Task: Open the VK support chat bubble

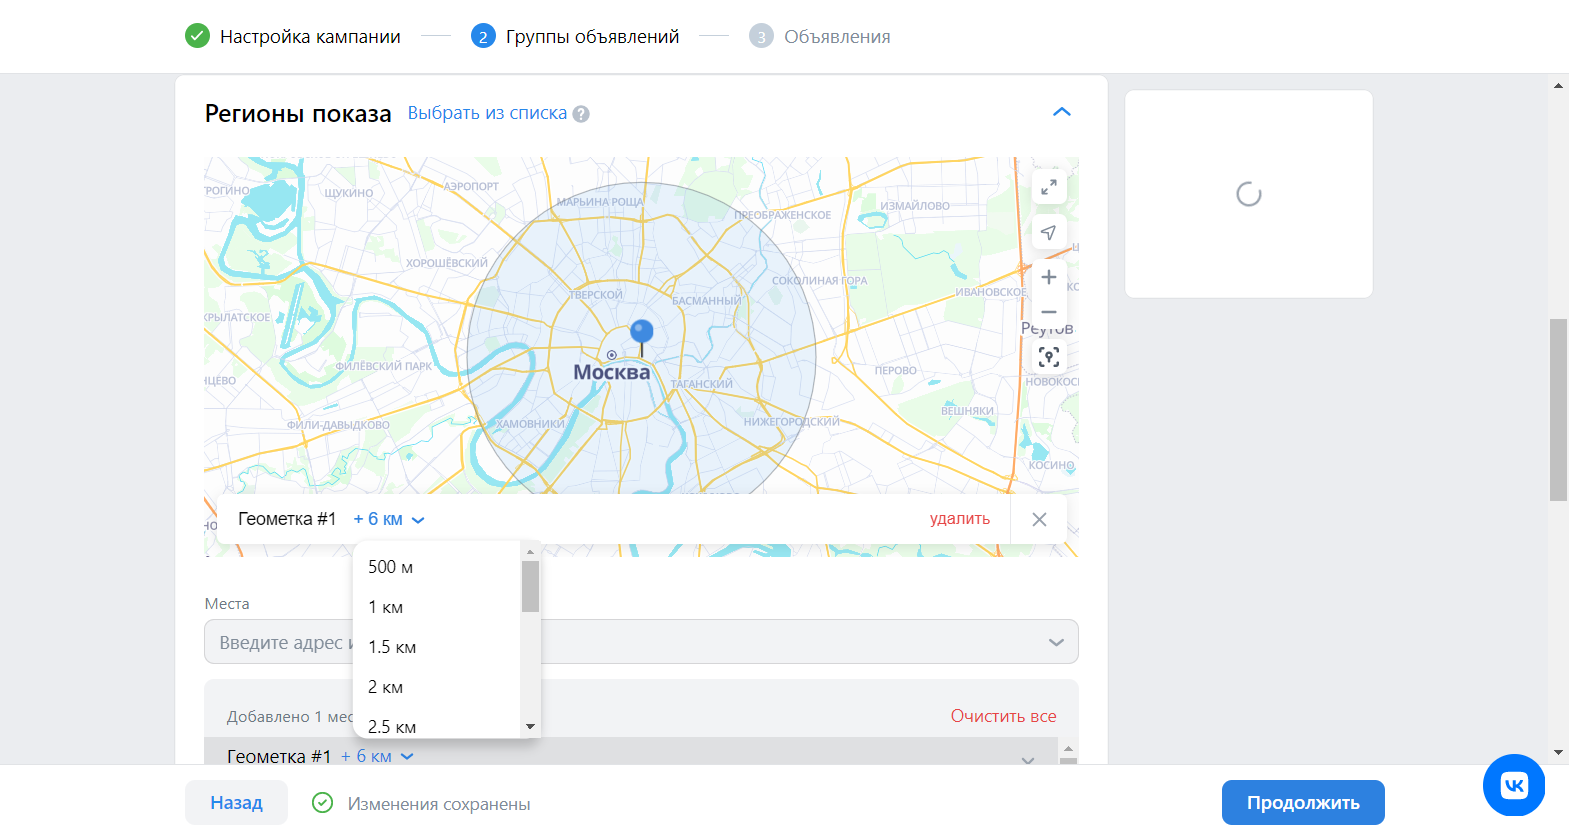Action: 1513,785
